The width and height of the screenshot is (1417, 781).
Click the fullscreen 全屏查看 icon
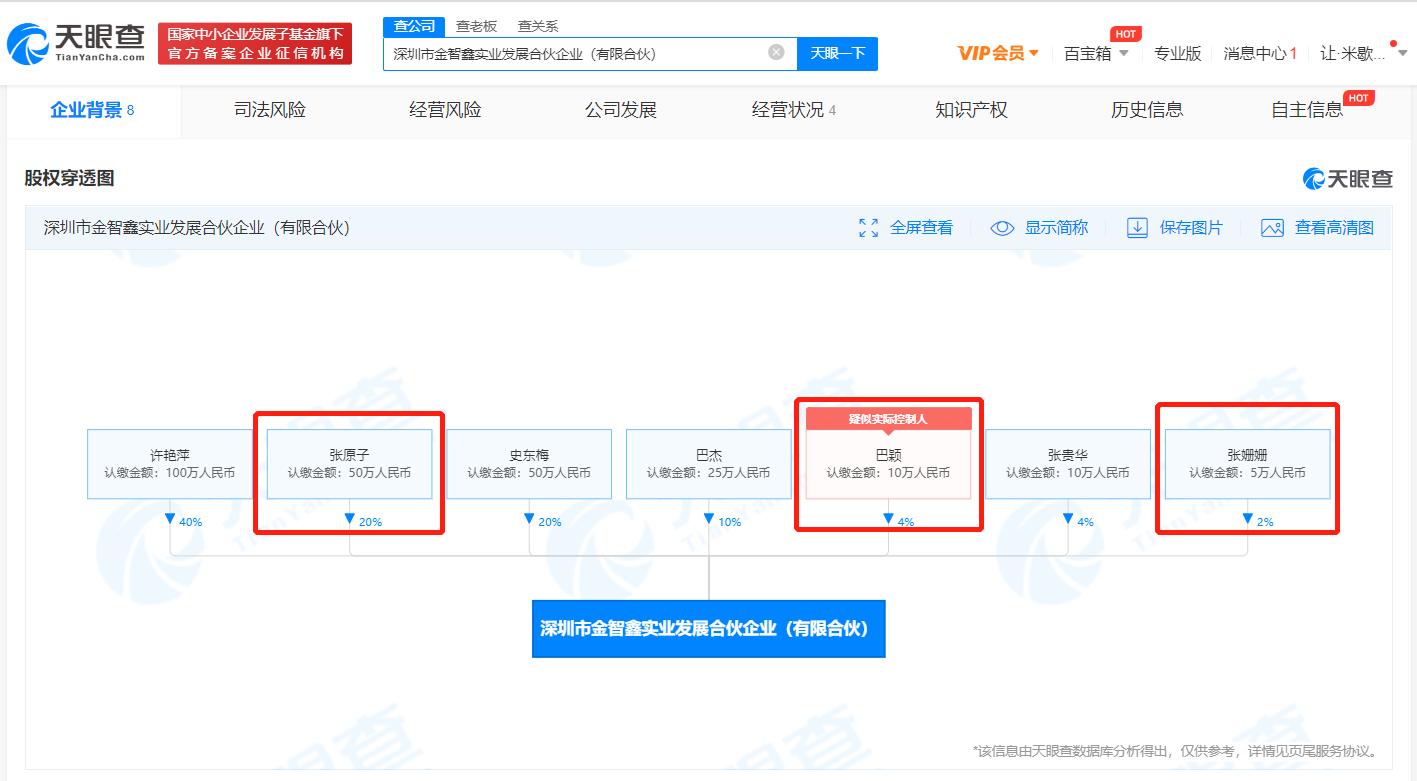[x=868, y=228]
